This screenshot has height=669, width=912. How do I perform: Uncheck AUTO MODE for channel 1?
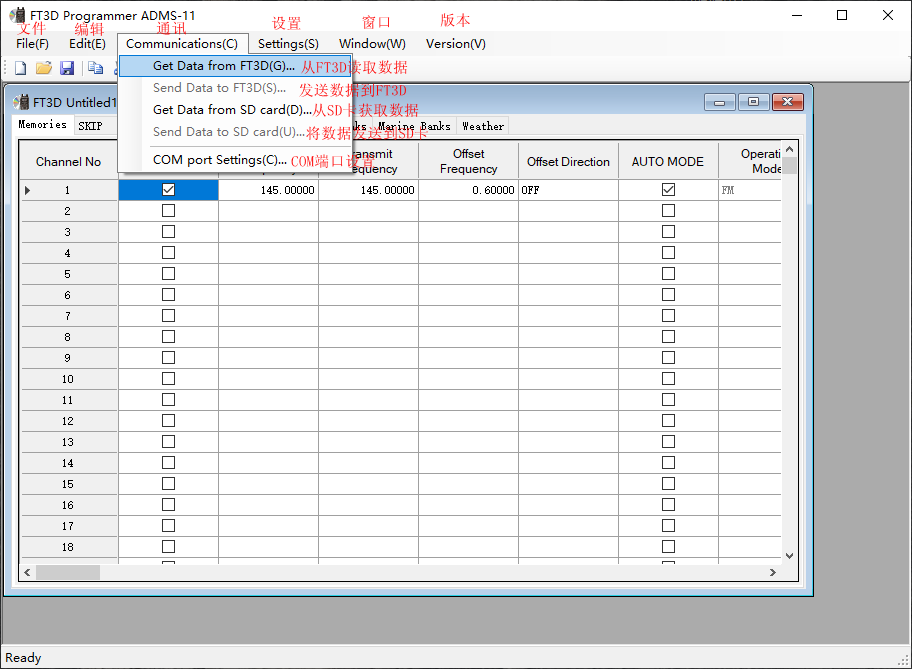[x=668, y=190]
